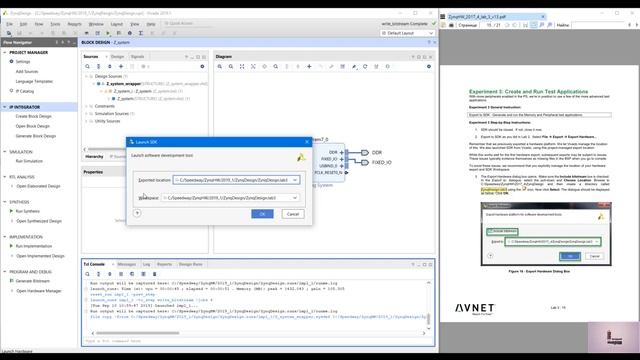Collapse the IP INTEGRATOR section
640x360 pixels.
[5, 107]
